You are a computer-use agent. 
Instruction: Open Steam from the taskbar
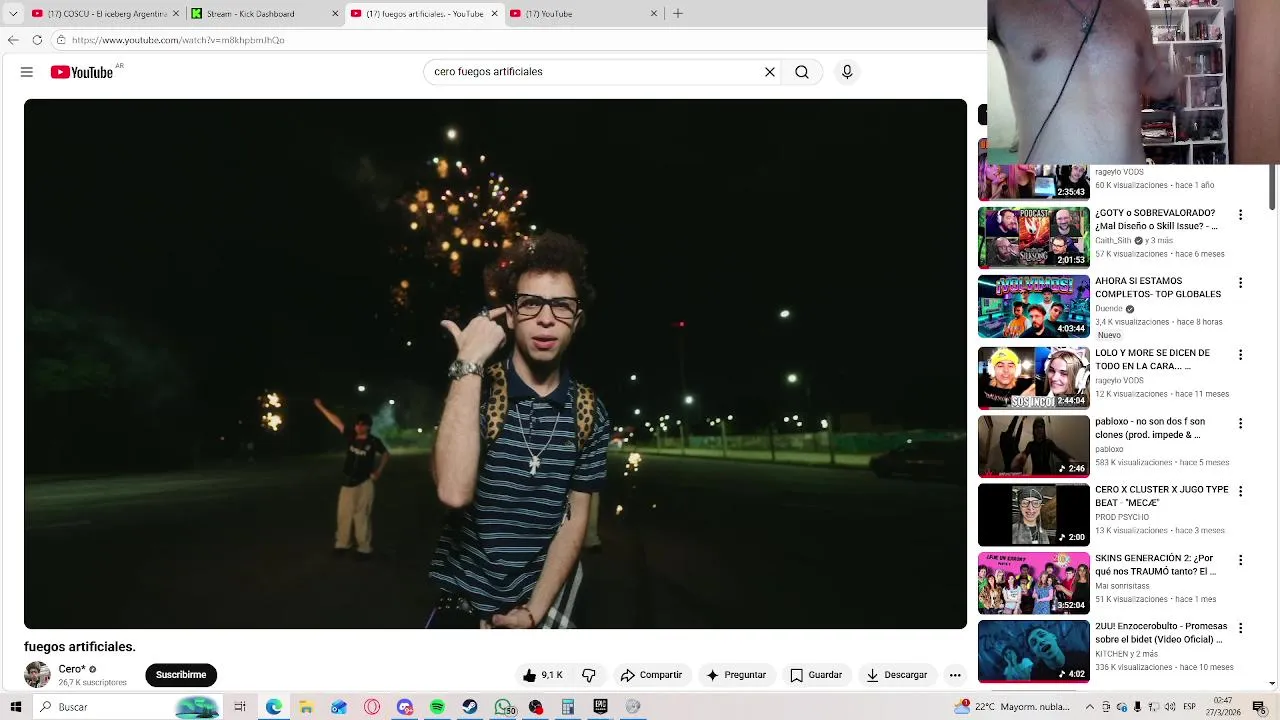pyautogui.click(x=470, y=707)
